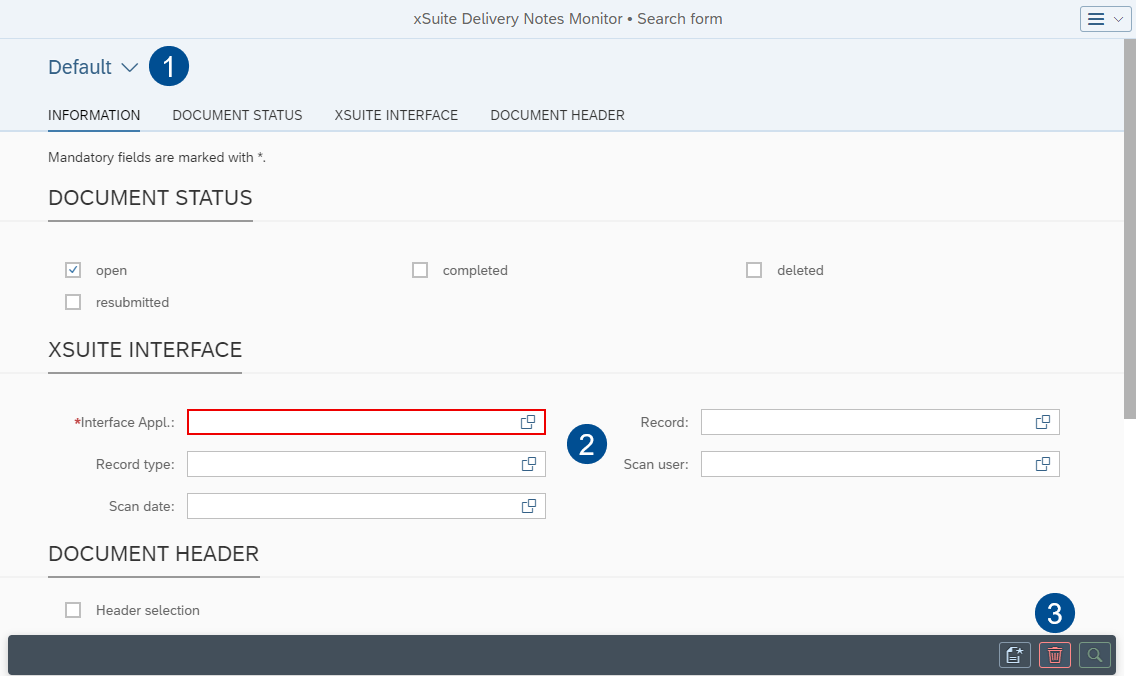Image resolution: width=1136 pixels, height=676 pixels.
Task: Click into the Interface Appl. input field
Action: 350,422
